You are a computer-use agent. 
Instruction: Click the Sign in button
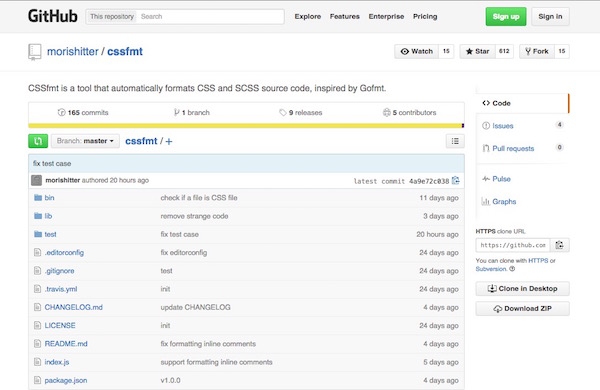click(x=550, y=16)
